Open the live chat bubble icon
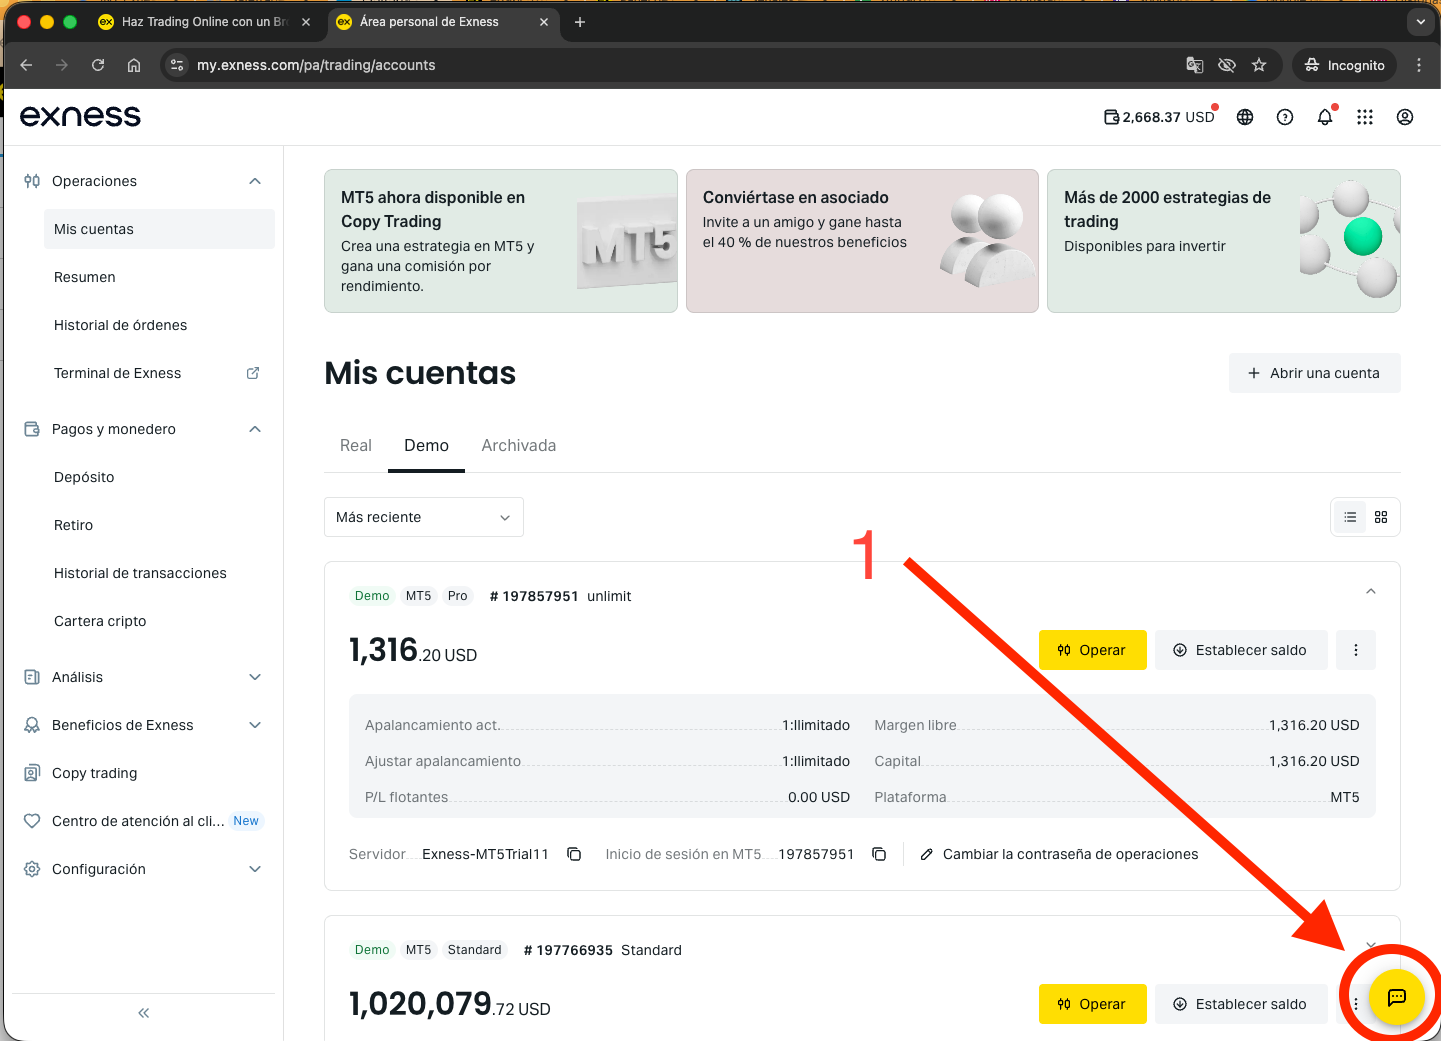Image resolution: width=1441 pixels, height=1041 pixels. point(1396,997)
